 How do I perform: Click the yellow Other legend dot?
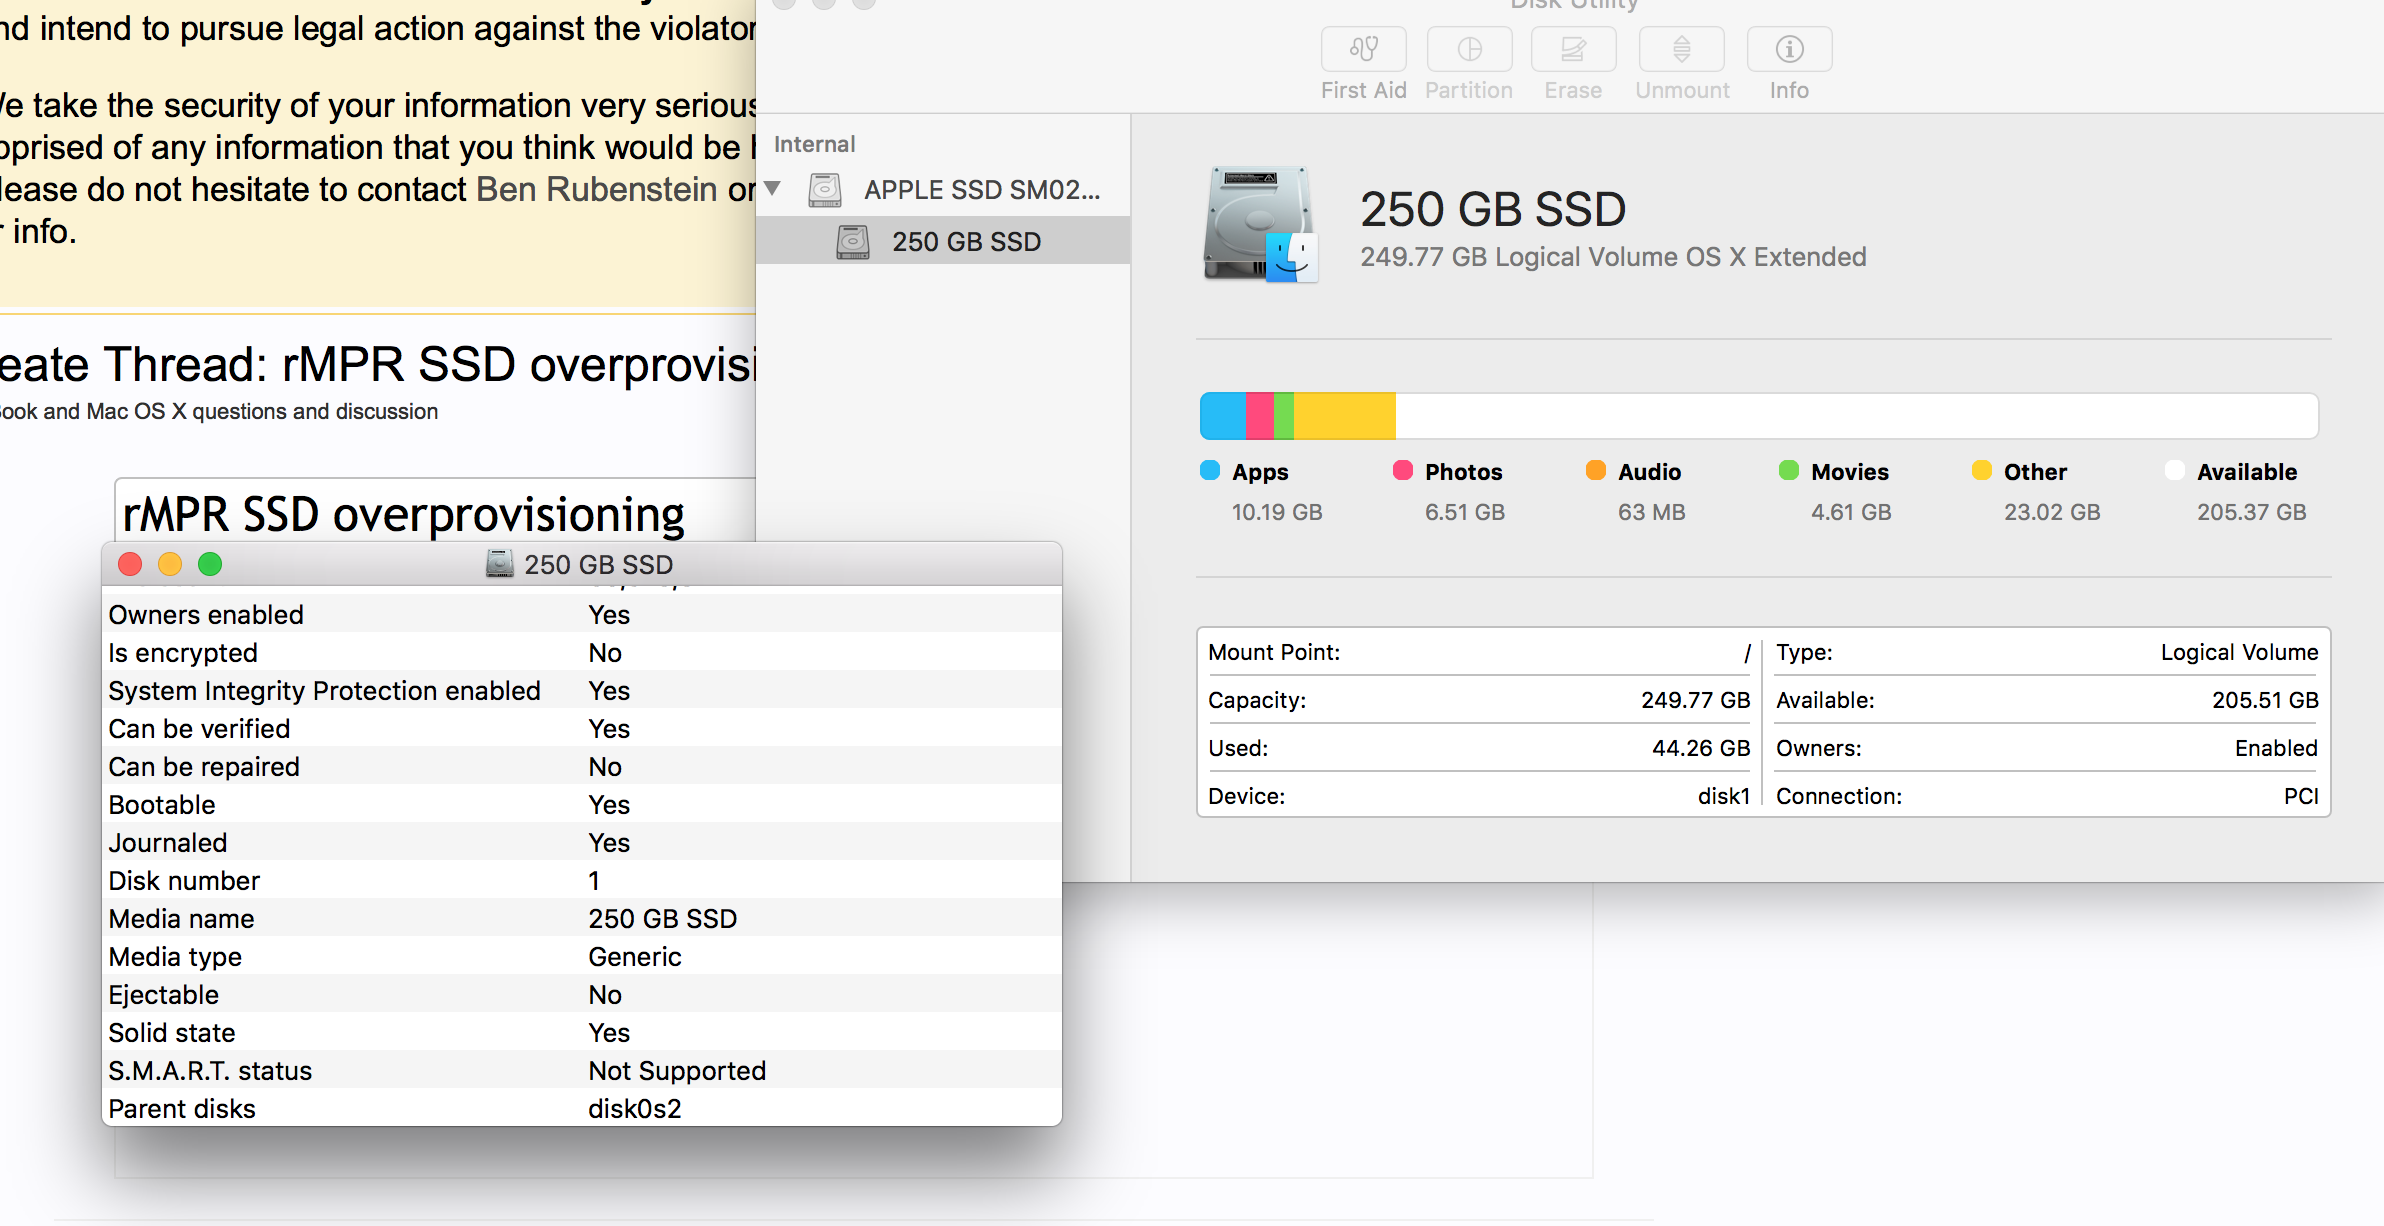coord(1982,470)
